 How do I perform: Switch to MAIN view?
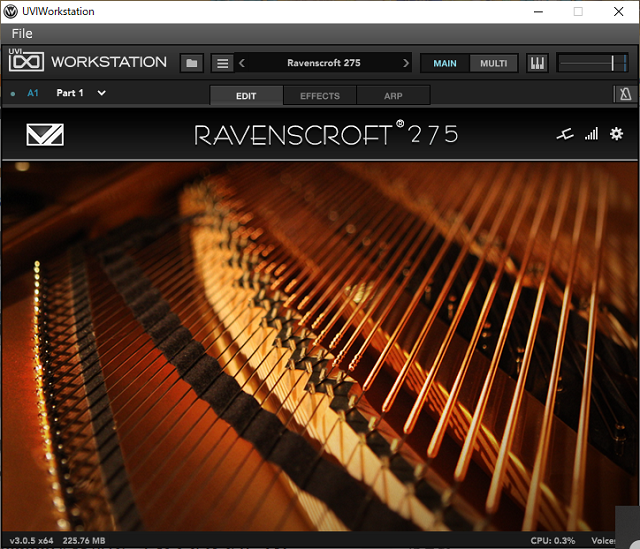pos(445,63)
